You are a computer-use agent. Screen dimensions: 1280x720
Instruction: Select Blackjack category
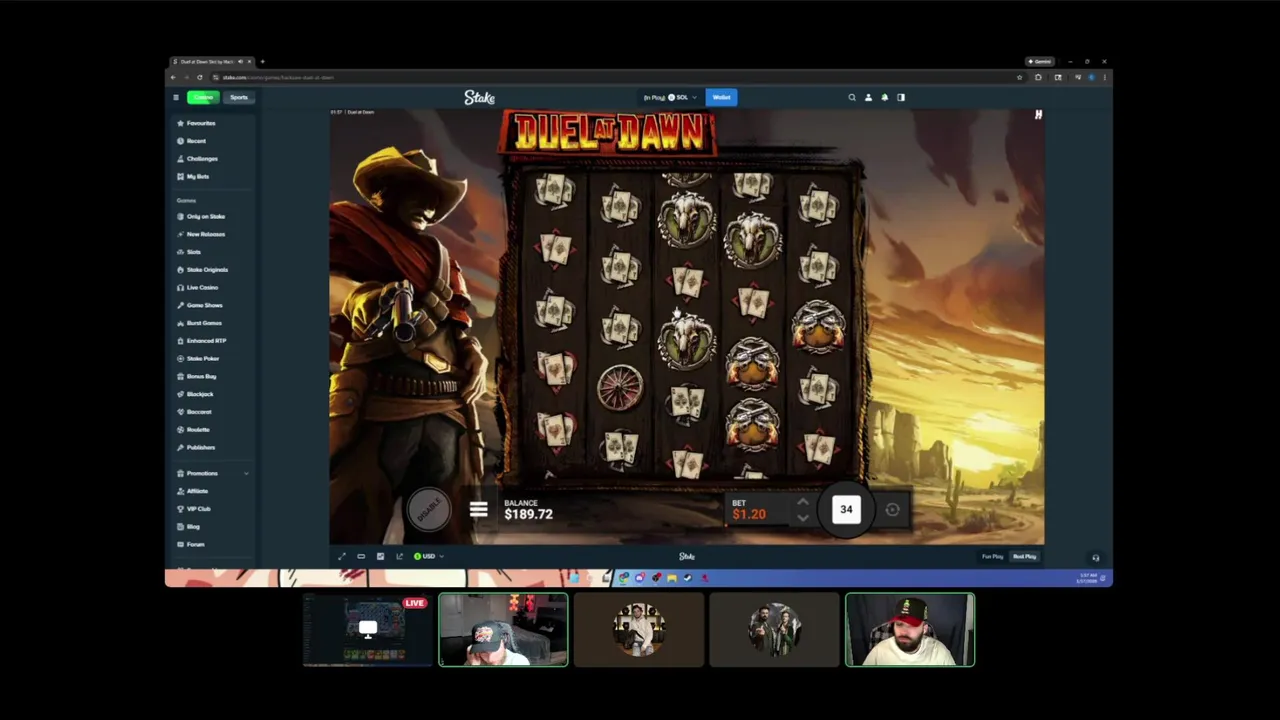(x=195, y=394)
